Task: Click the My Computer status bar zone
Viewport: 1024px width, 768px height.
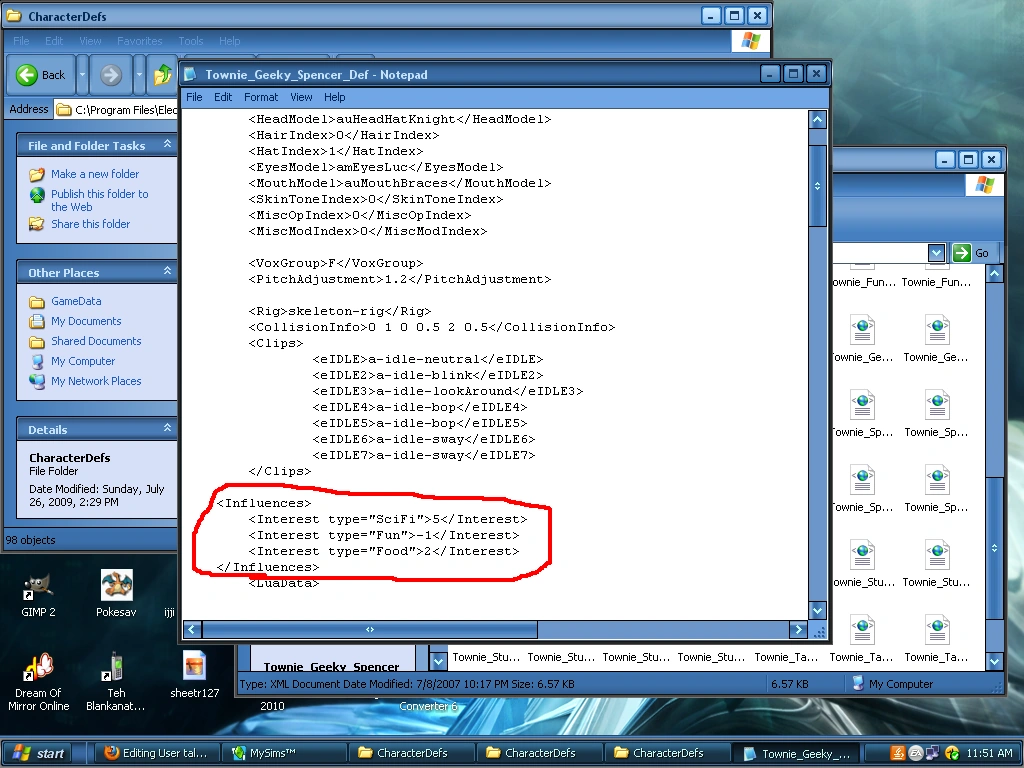Action: pos(893,684)
